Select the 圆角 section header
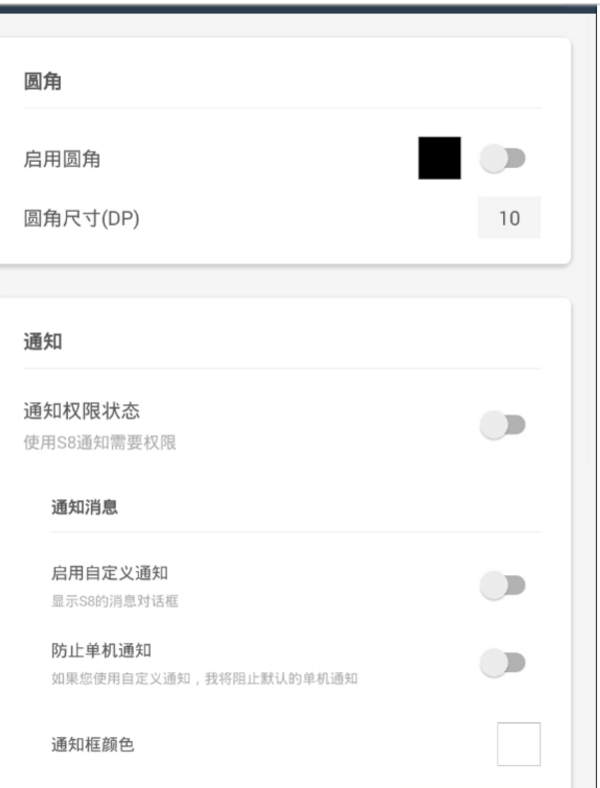The height and width of the screenshot is (788, 600). pyautogui.click(x=43, y=81)
